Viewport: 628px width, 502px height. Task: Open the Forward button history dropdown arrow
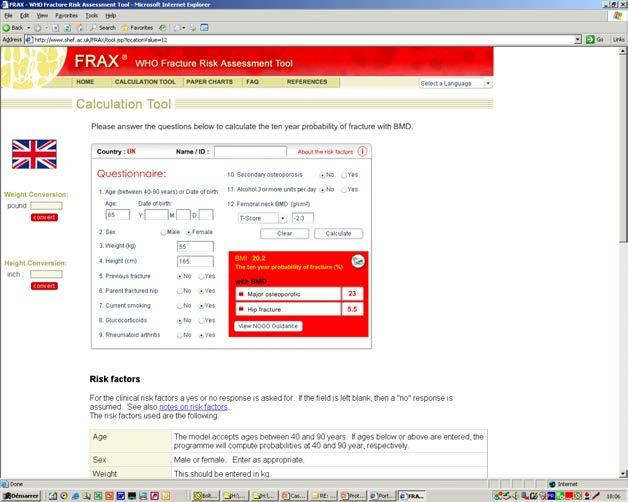(x=46, y=28)
